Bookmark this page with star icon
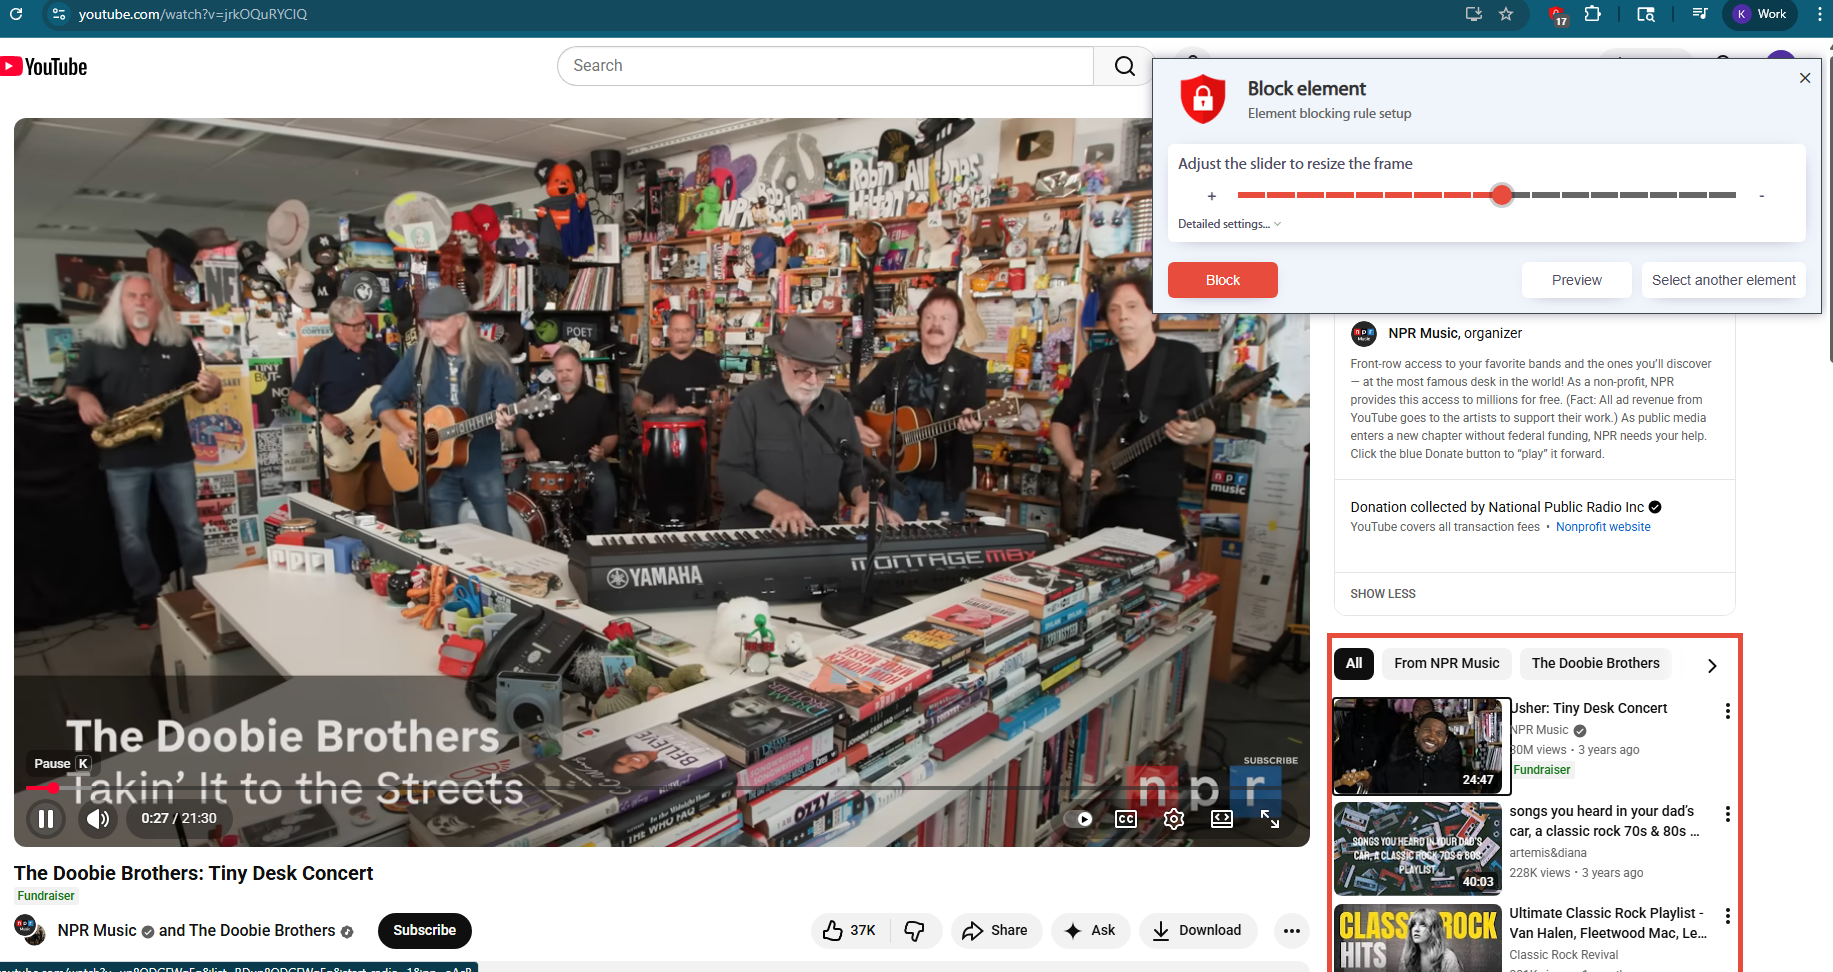This screenshot has height=972, width=1833. tap(1506, 14)
